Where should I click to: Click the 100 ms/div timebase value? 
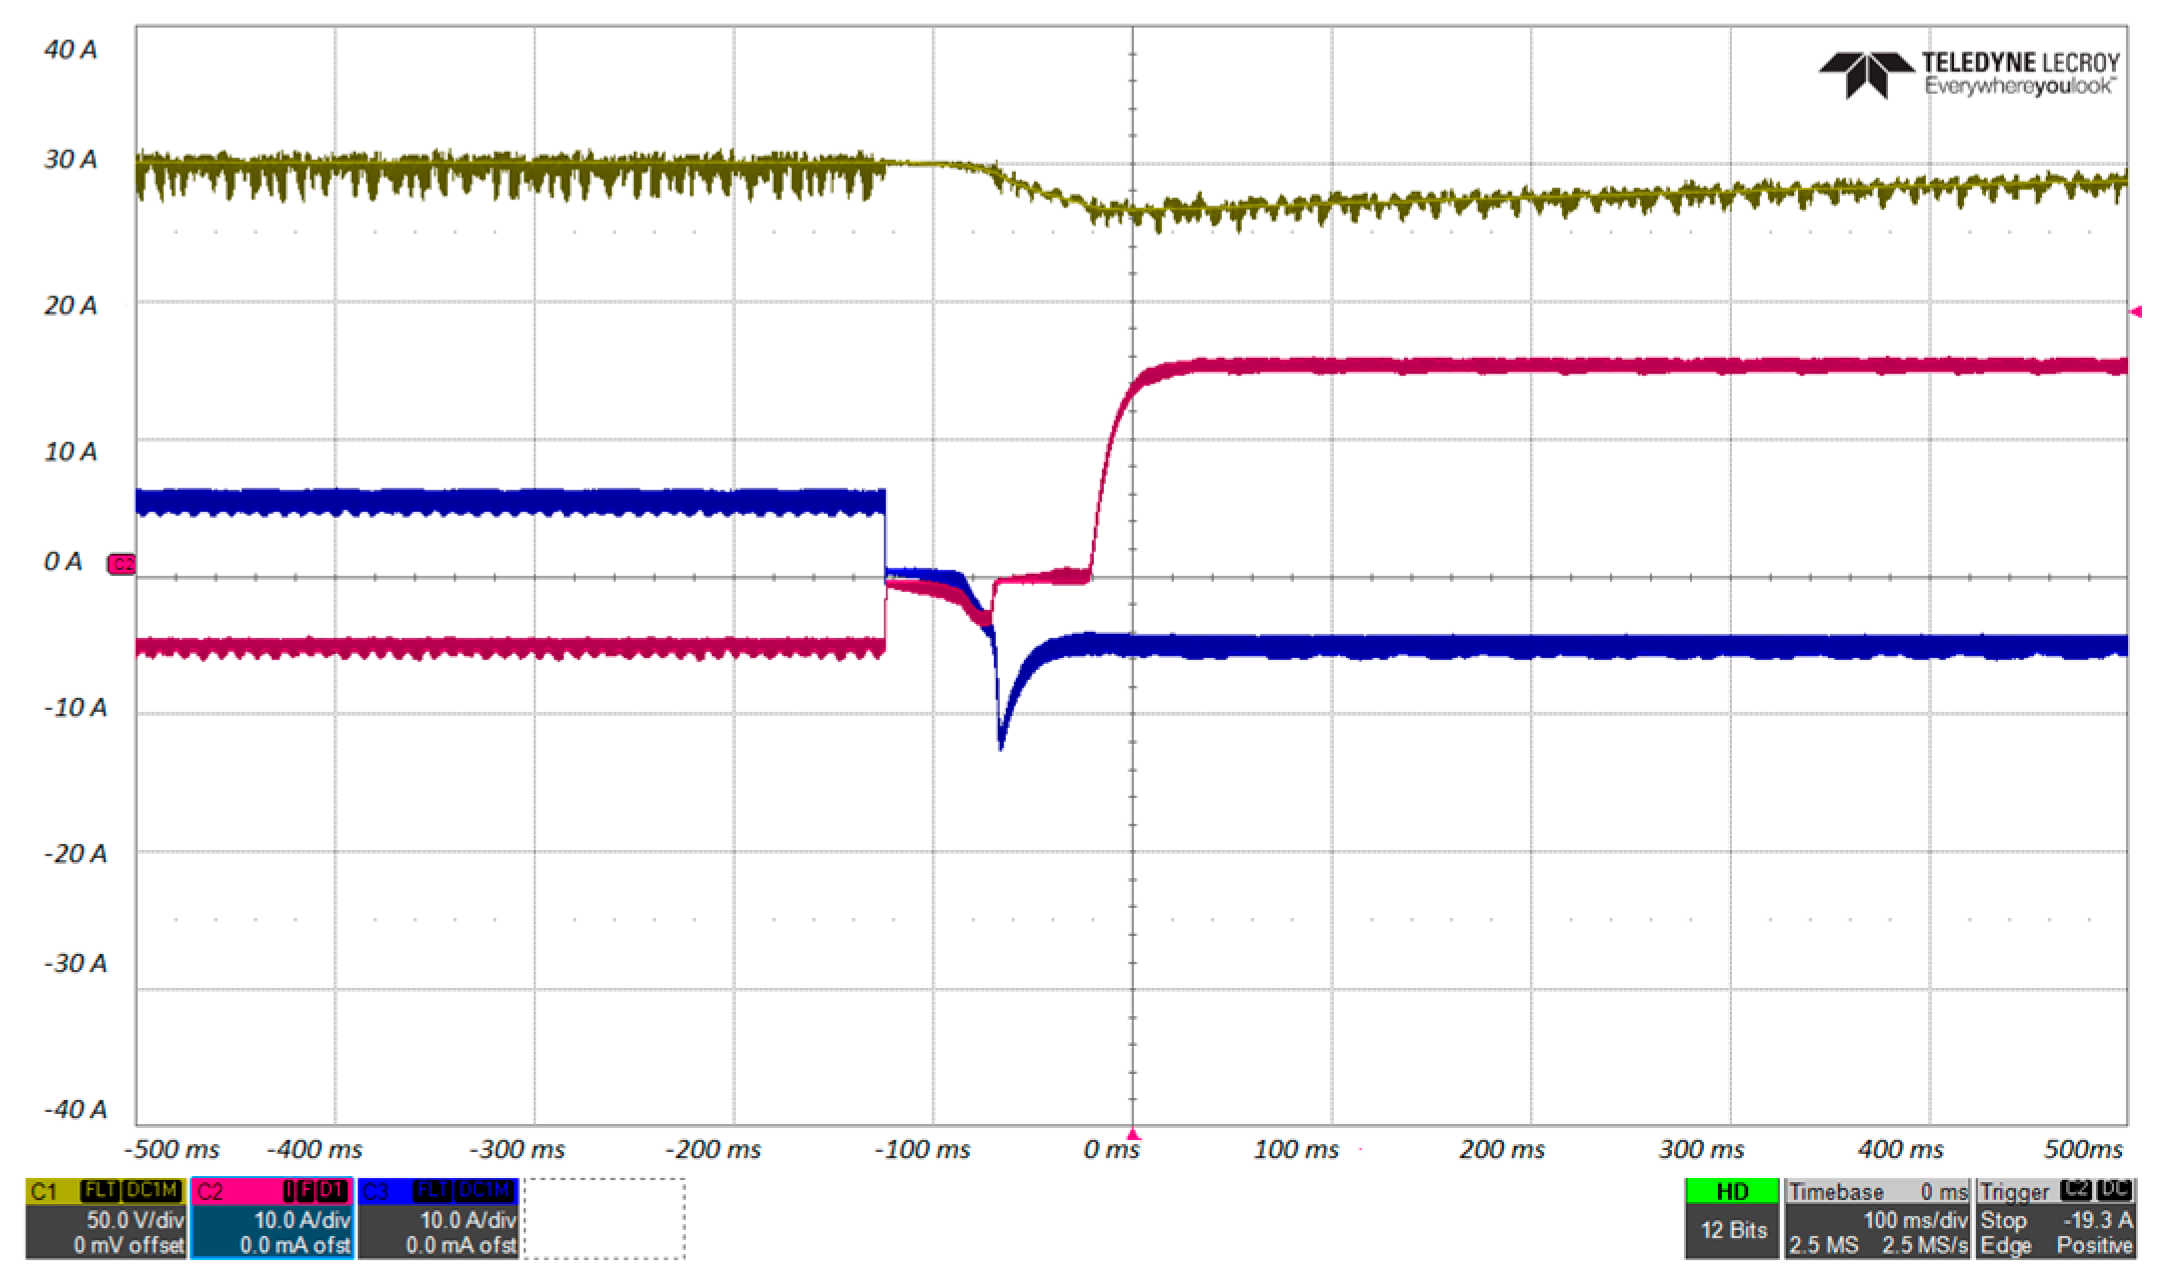[1914, 1220]
